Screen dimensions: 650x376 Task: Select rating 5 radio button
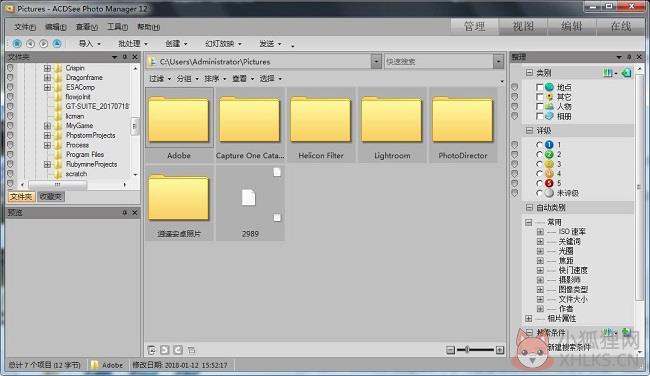(539, 183)
